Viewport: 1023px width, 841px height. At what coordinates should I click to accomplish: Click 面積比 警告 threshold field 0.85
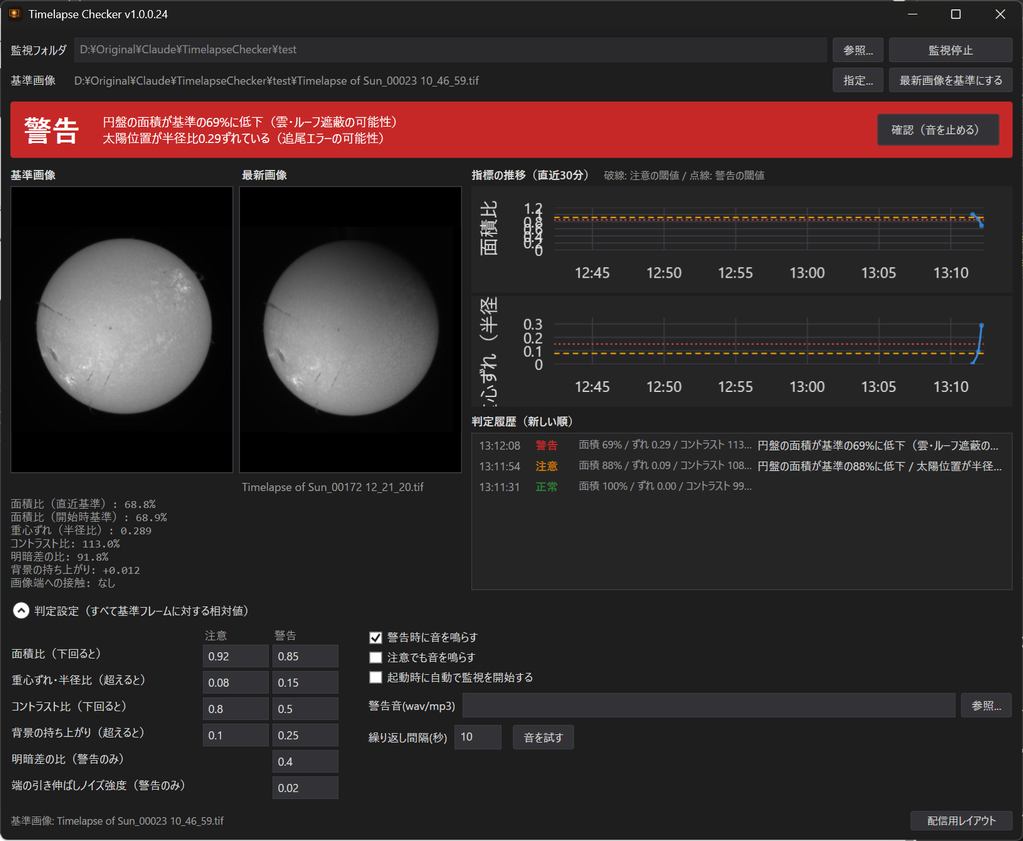pyautogui.click(x=305, y=656)
